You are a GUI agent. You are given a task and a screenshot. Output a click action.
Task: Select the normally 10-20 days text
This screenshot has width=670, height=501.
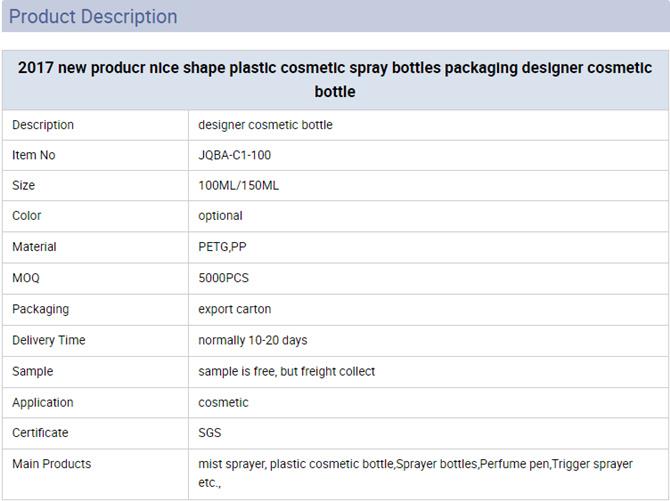coord(253,340)
